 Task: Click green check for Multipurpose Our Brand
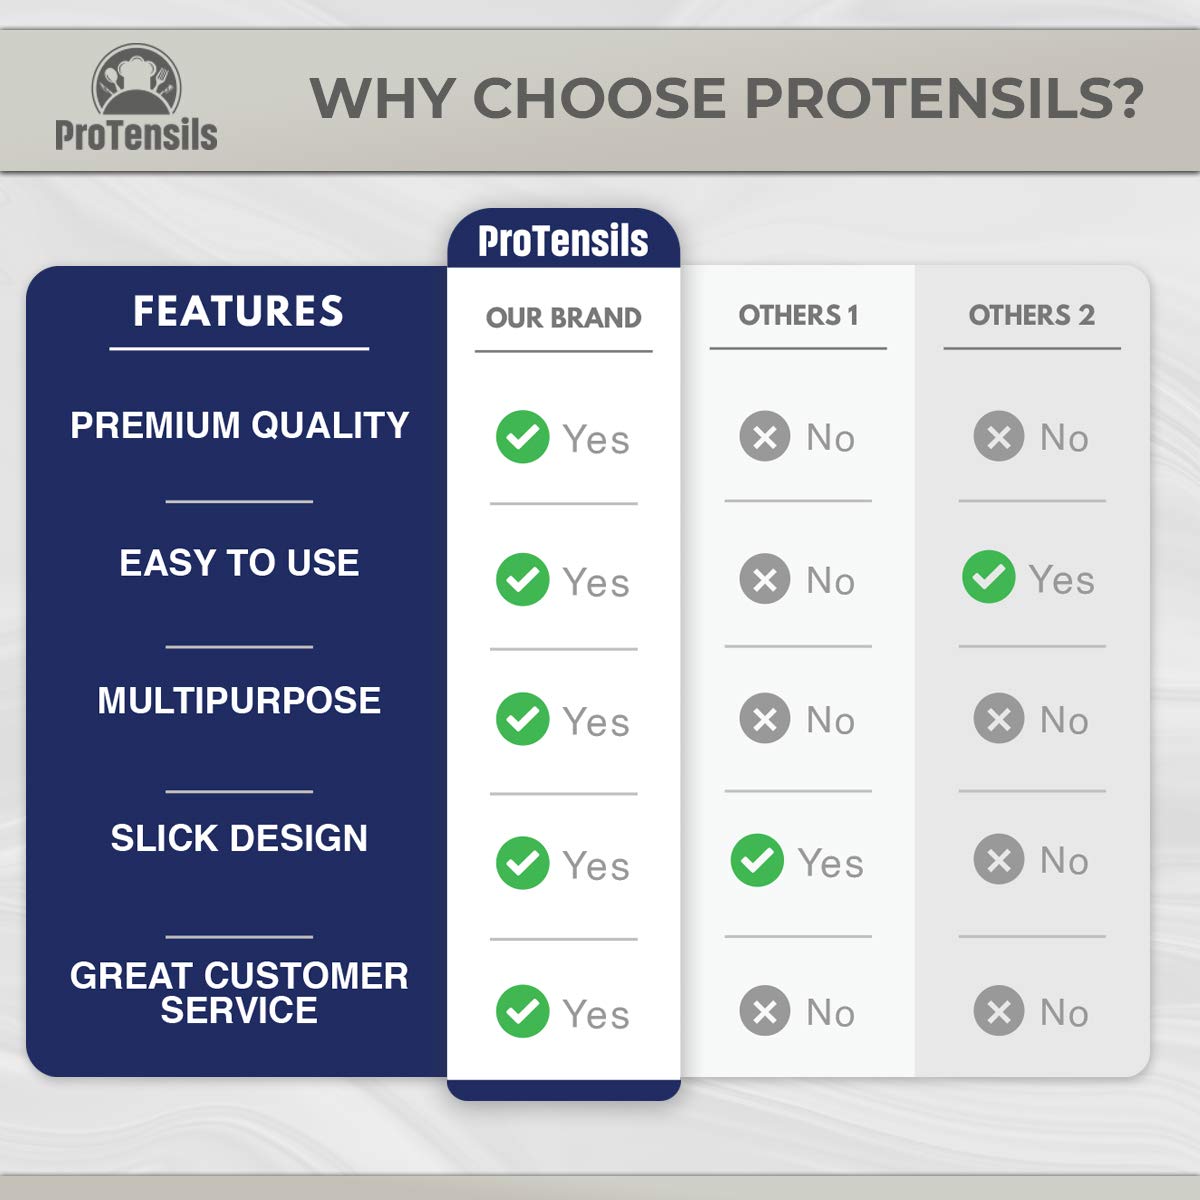pos(522,719)
